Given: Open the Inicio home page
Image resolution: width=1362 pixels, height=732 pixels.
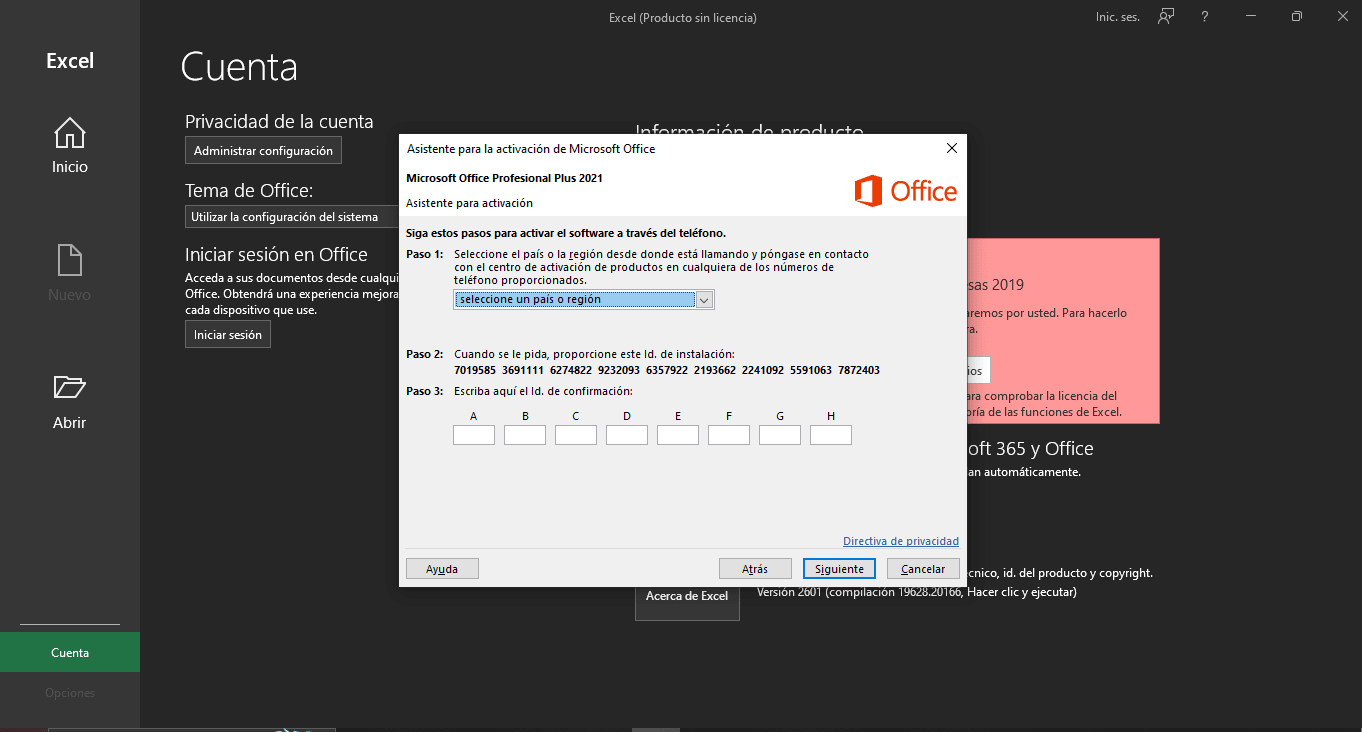Looking at the screenshot, I should [x=70, y=146].
